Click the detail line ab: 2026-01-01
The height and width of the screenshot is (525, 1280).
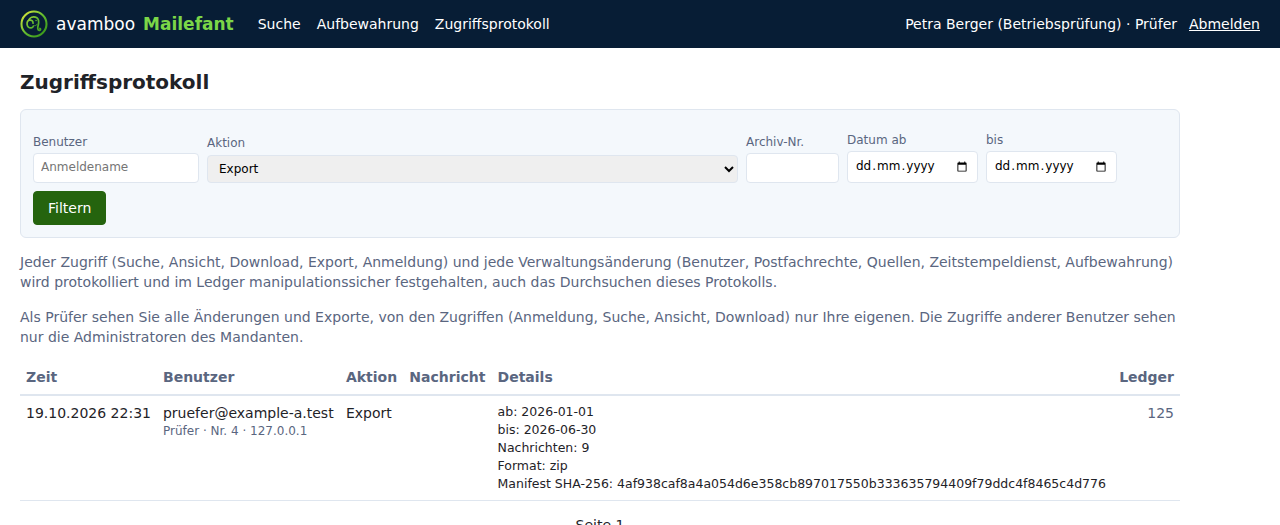pos(546,411)
